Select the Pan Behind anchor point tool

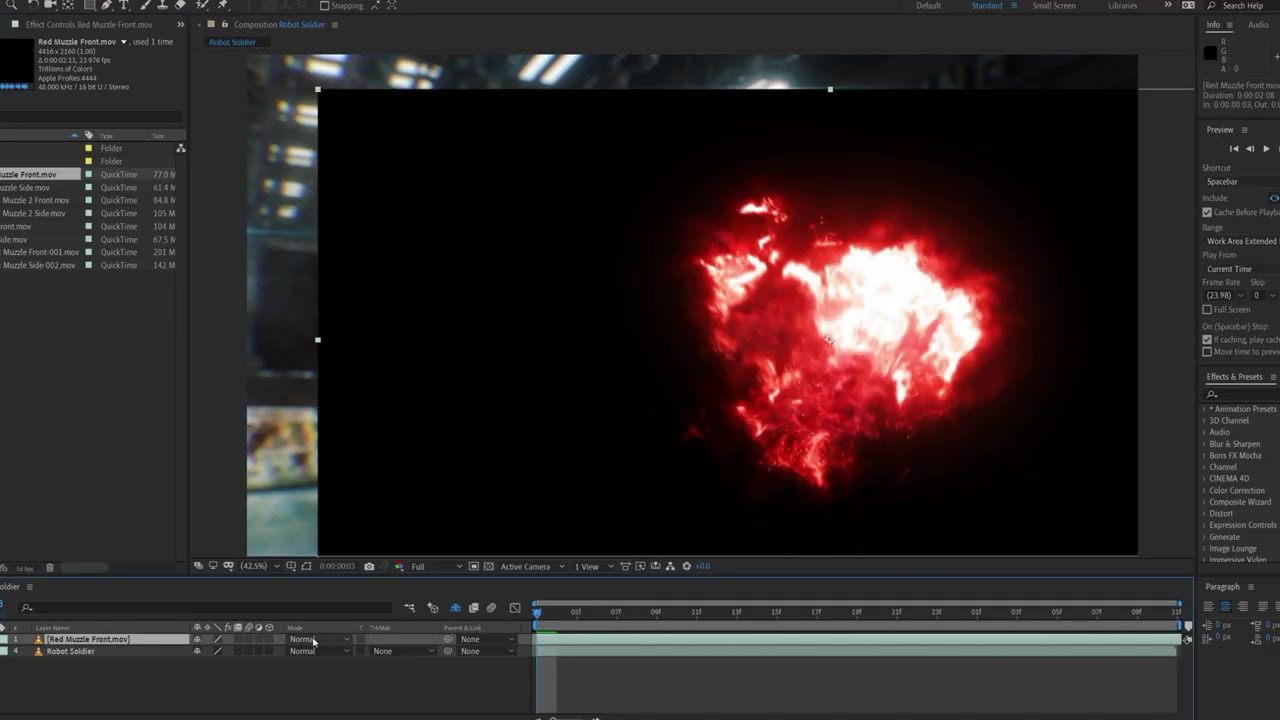point(68,5)
